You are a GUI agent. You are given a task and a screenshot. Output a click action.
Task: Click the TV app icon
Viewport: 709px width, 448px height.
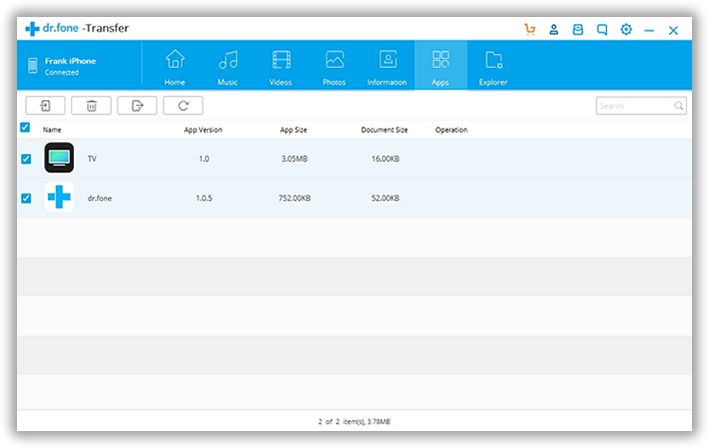59,158
